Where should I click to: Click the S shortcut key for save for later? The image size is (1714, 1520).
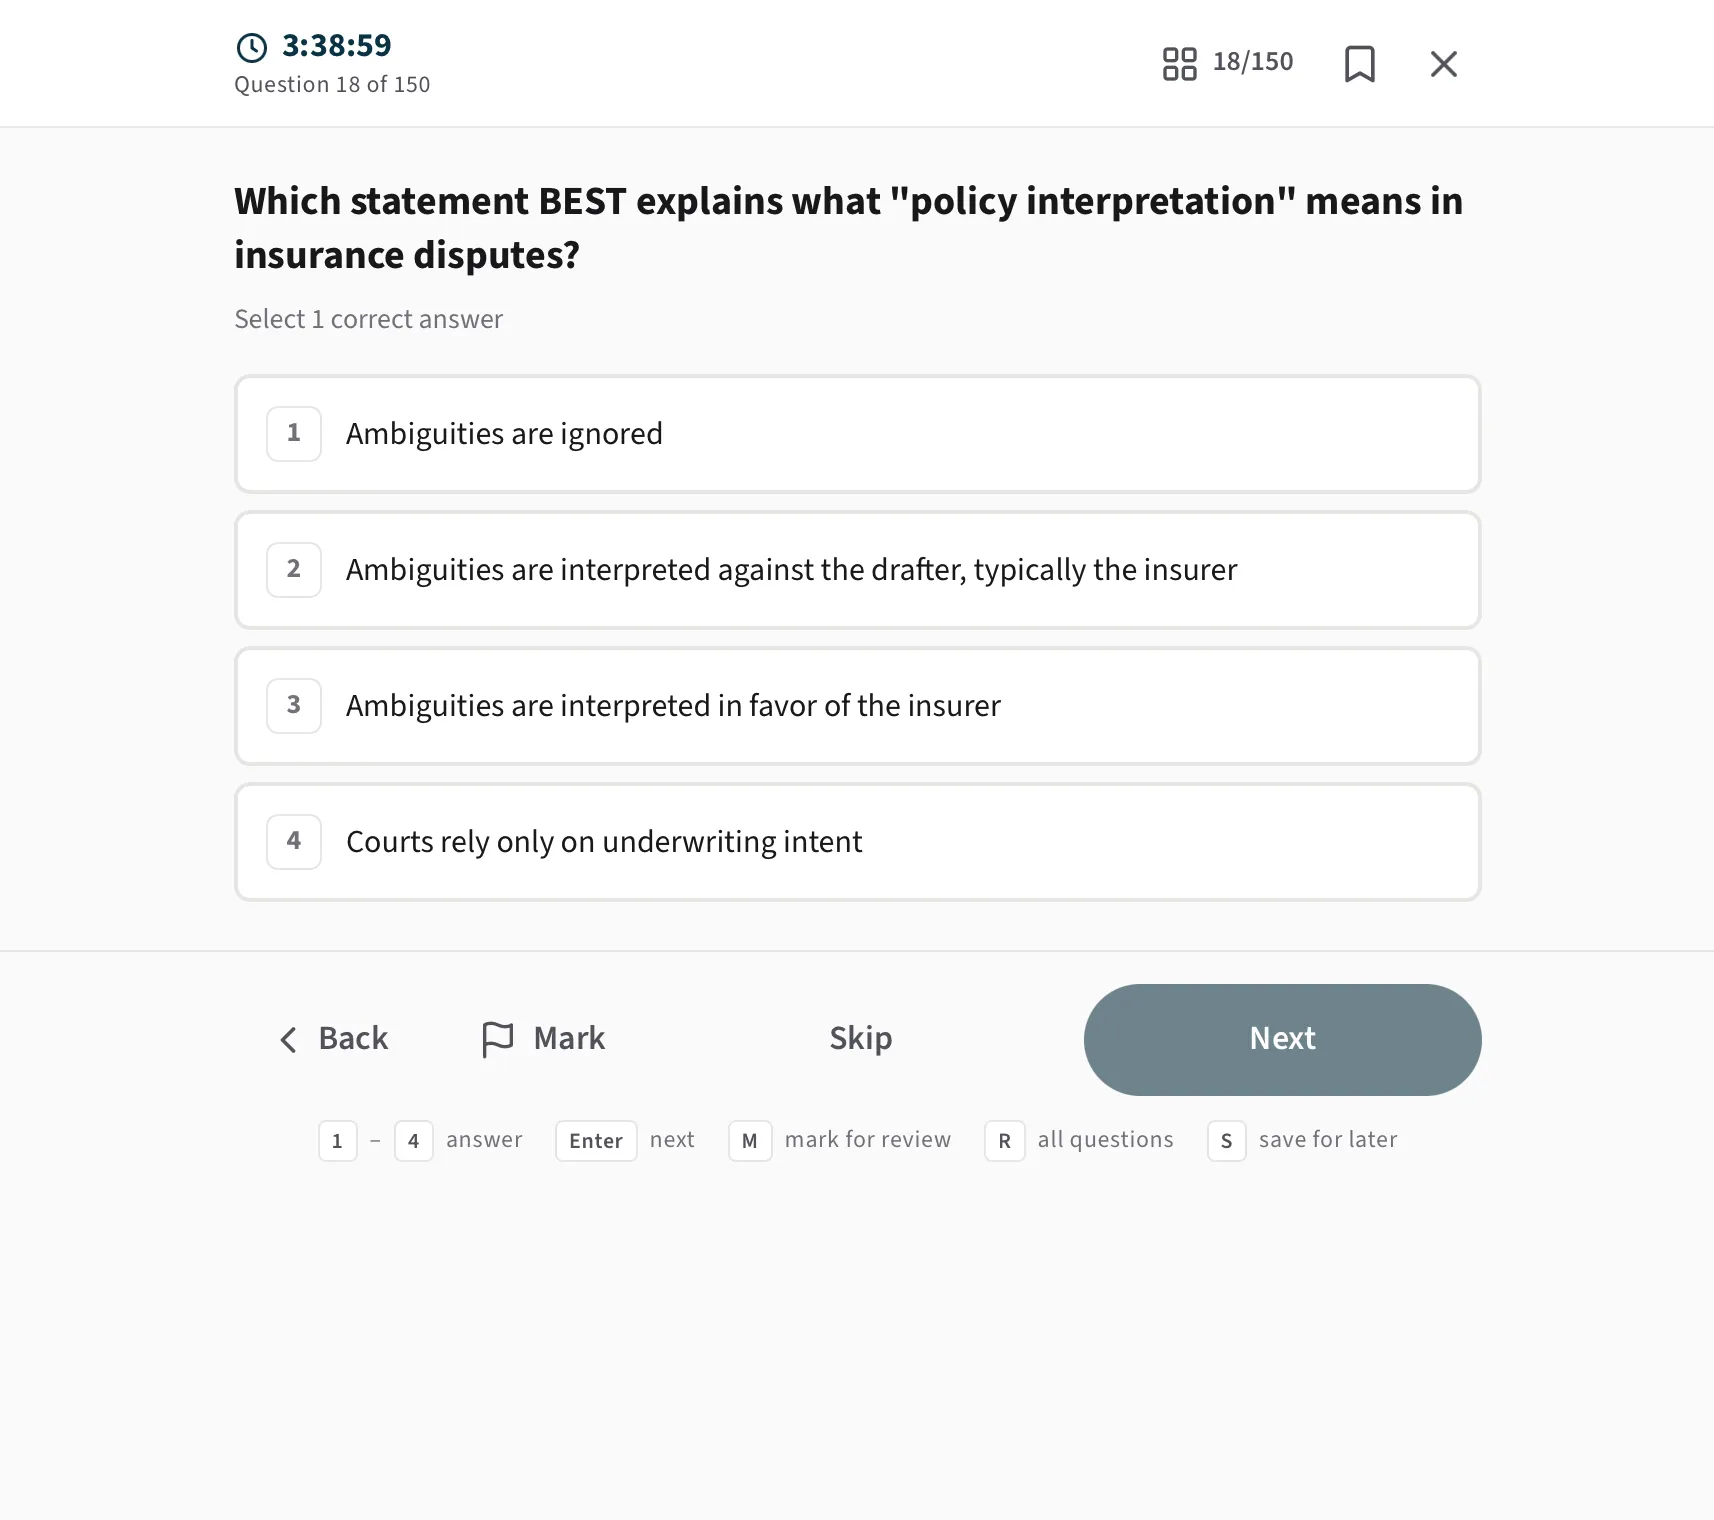pyautogui.click(x=1227, y=1141)
